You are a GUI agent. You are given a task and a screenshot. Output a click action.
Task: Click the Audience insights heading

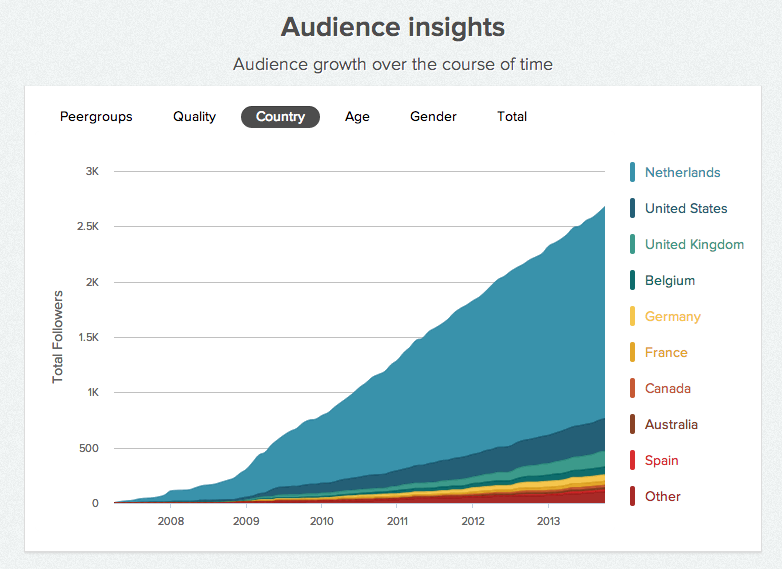[x=393, y=27]
